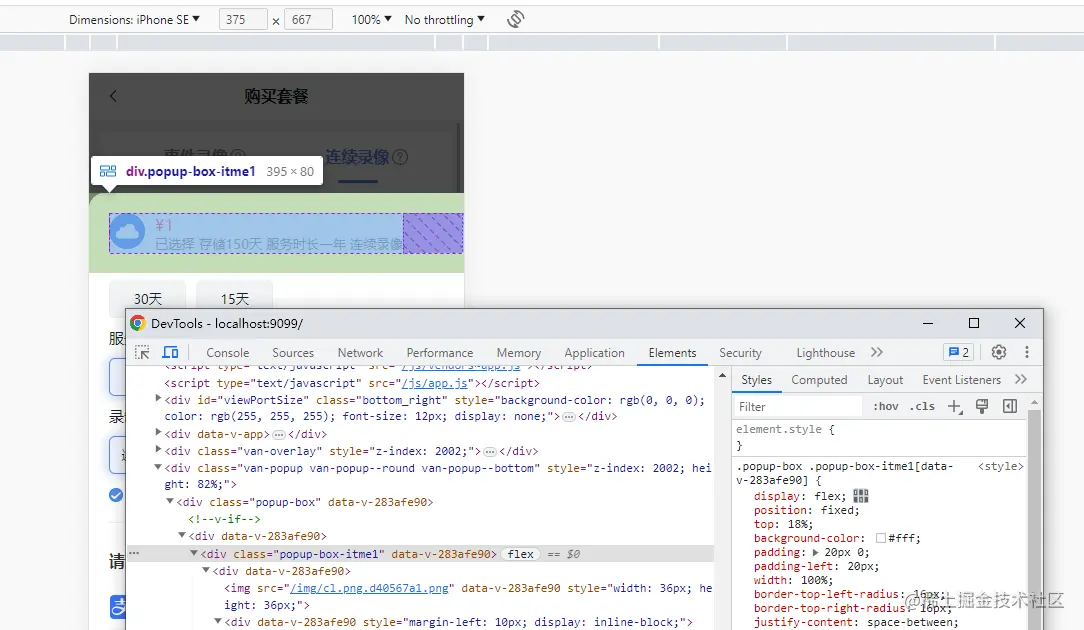Toggle the :hov element state panel
This screenshot has height=630, width=1084.
(886, 407)
